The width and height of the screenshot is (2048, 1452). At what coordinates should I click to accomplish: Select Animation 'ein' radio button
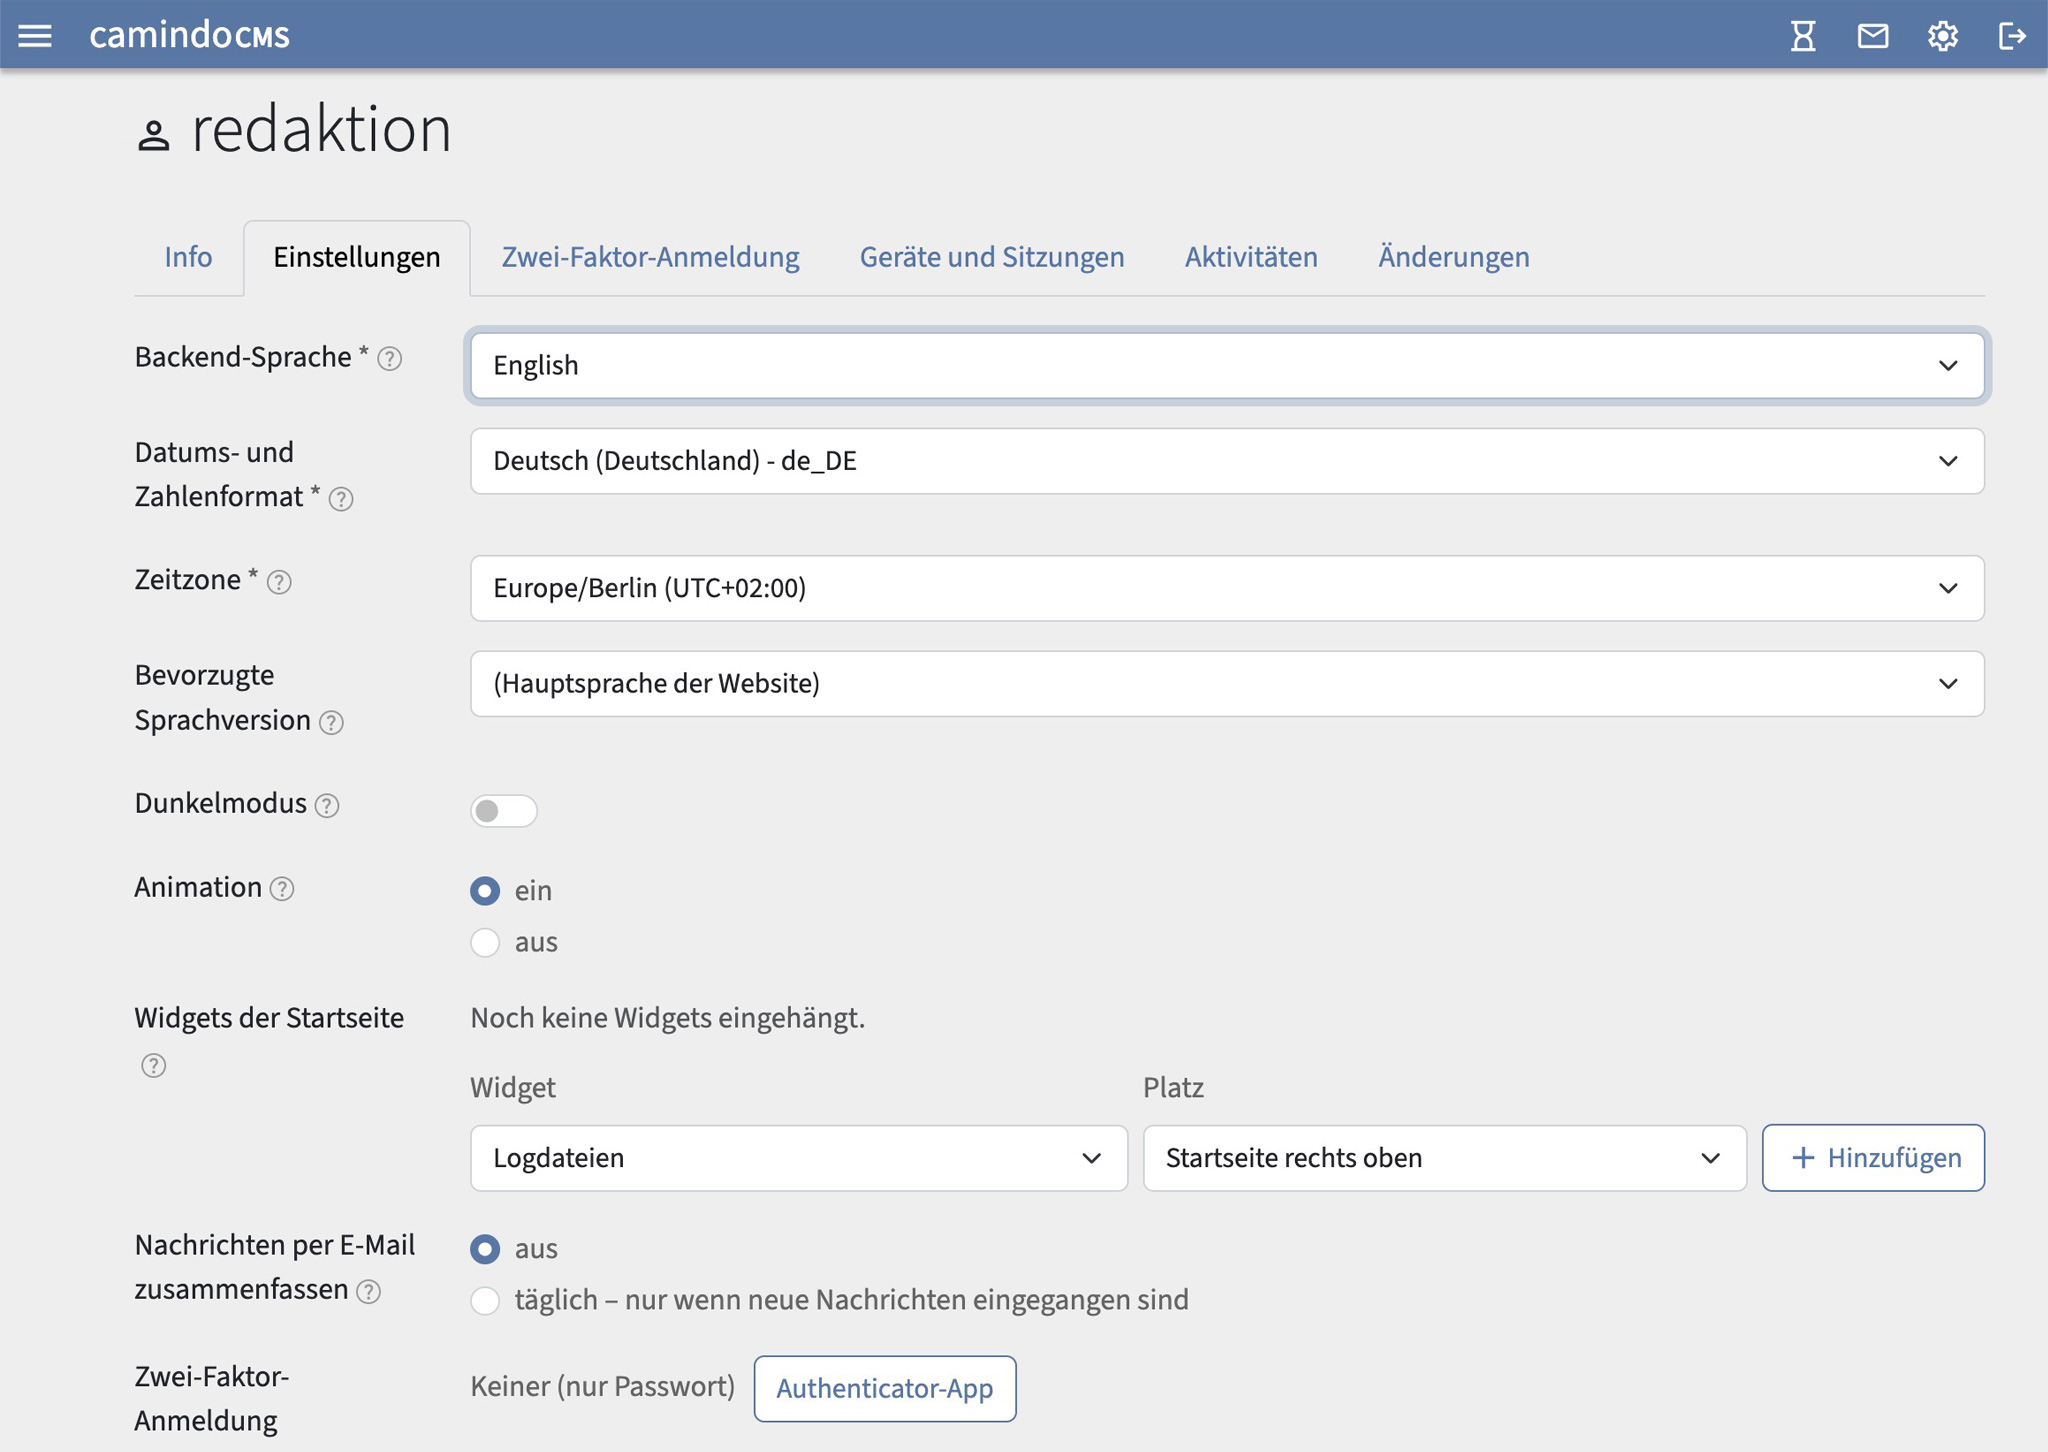click(x=485, y=890)
